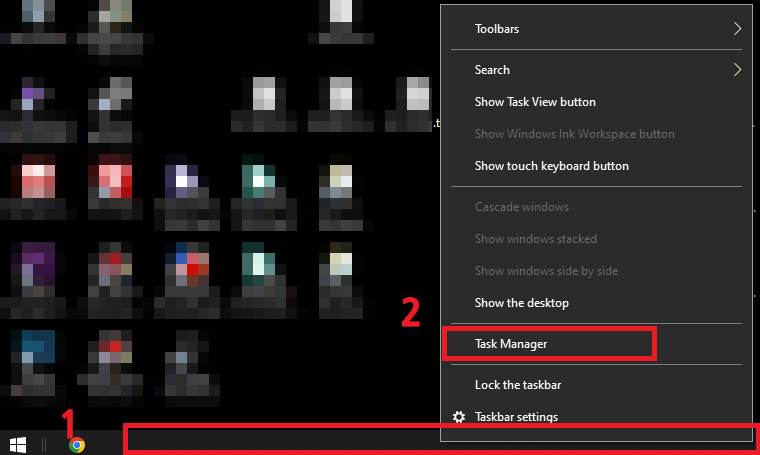Click Show Windows Ink Workspace button entry
This screenshot has width=760, height=455.
click(x=596, y=134)
